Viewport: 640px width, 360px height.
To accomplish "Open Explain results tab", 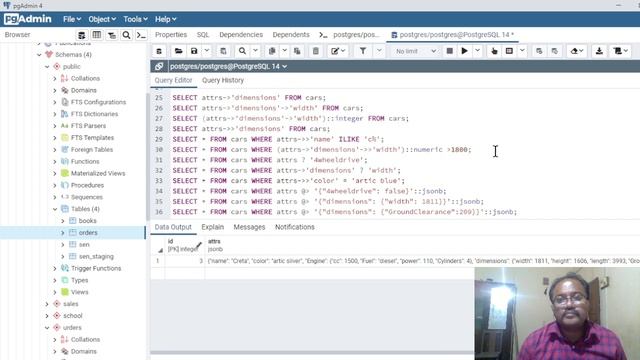I will click(x=213, y=227).
